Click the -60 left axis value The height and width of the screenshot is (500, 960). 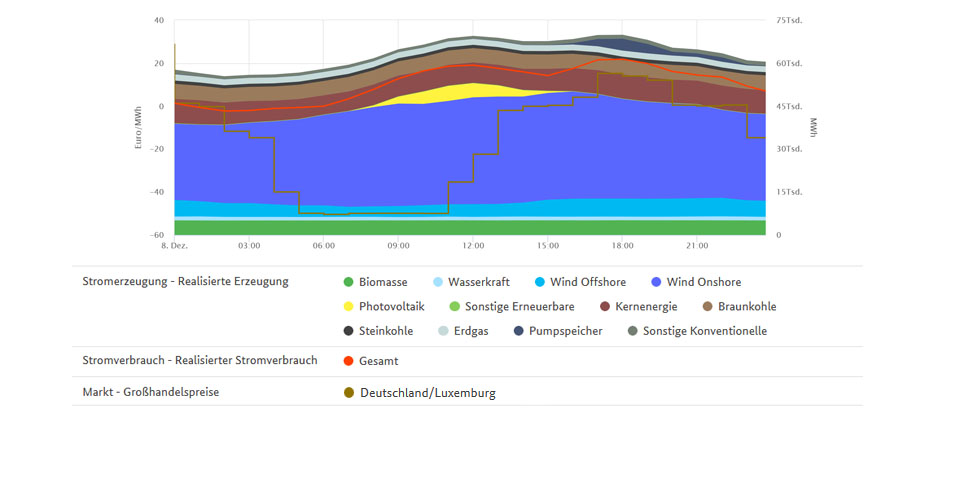click(157, 235)
